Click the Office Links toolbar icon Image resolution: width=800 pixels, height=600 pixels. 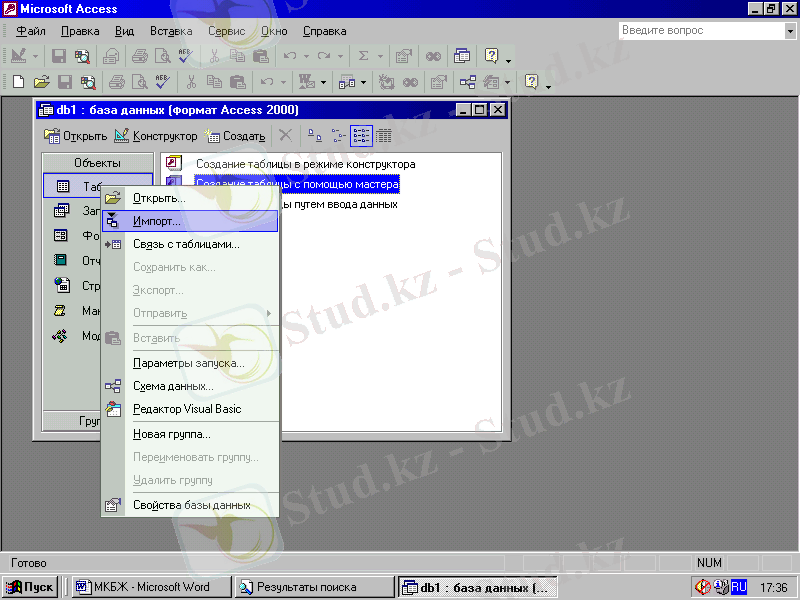[x=307, y=82]
